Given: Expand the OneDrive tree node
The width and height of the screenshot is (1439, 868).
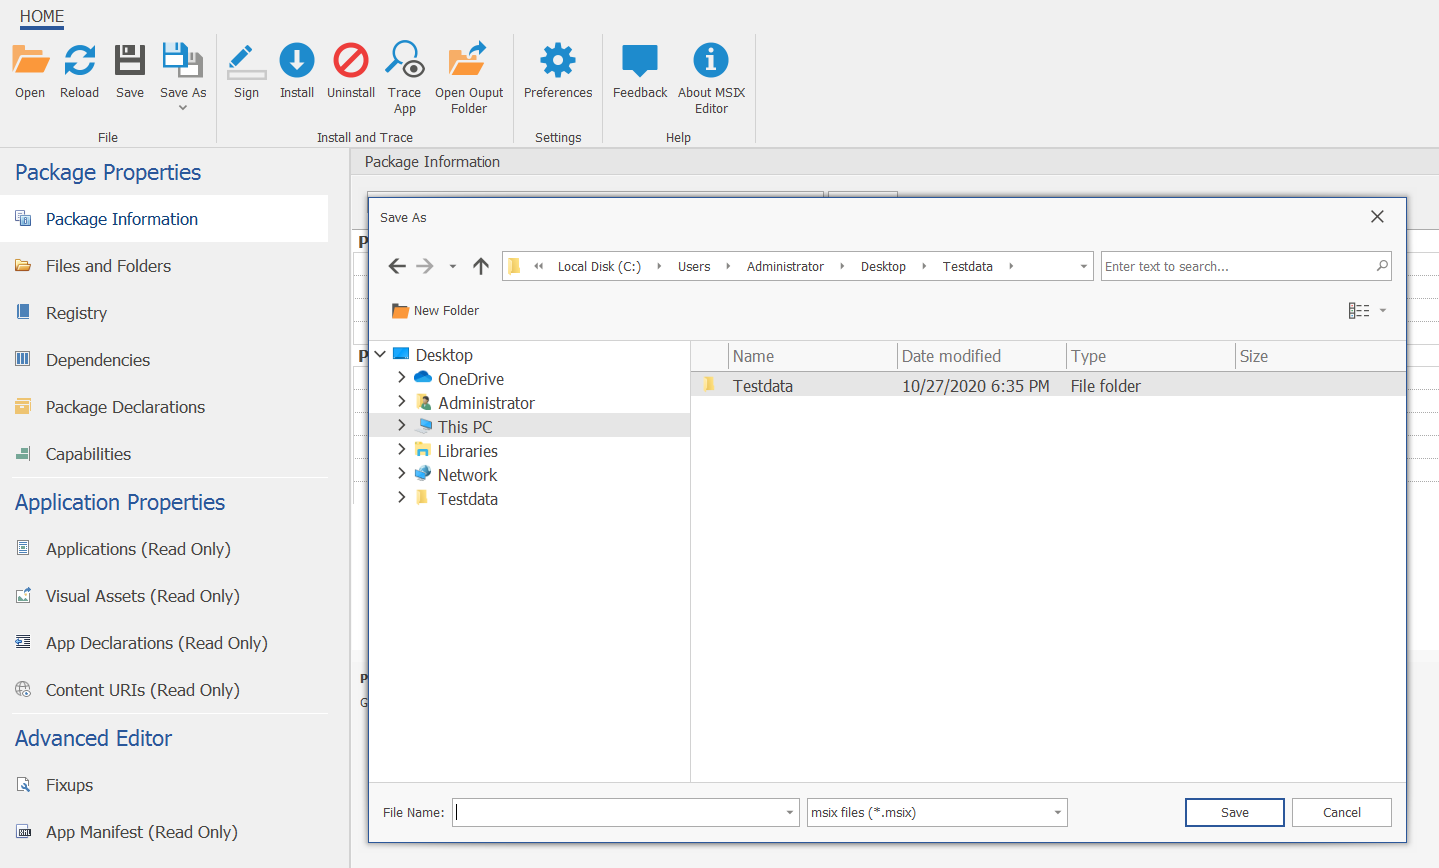Looking at the screenshot, I should coord(402,378).
